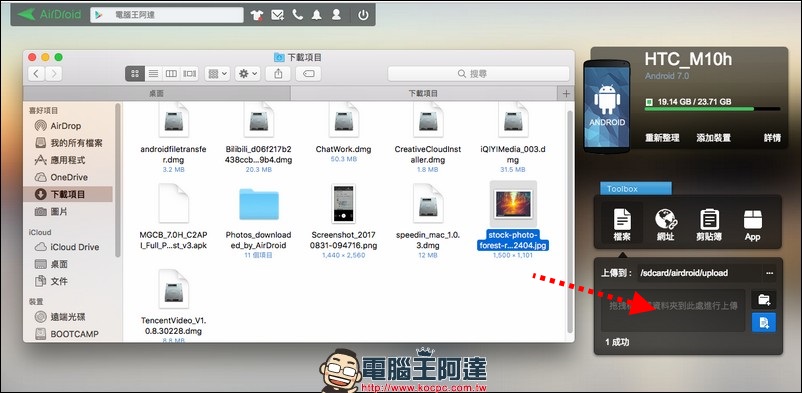Viewport: 802px width, 393px height.
Task: Select the 剪貼簿 tool in Toolbox
Action: pyautogui.click(x=709, y=225)
